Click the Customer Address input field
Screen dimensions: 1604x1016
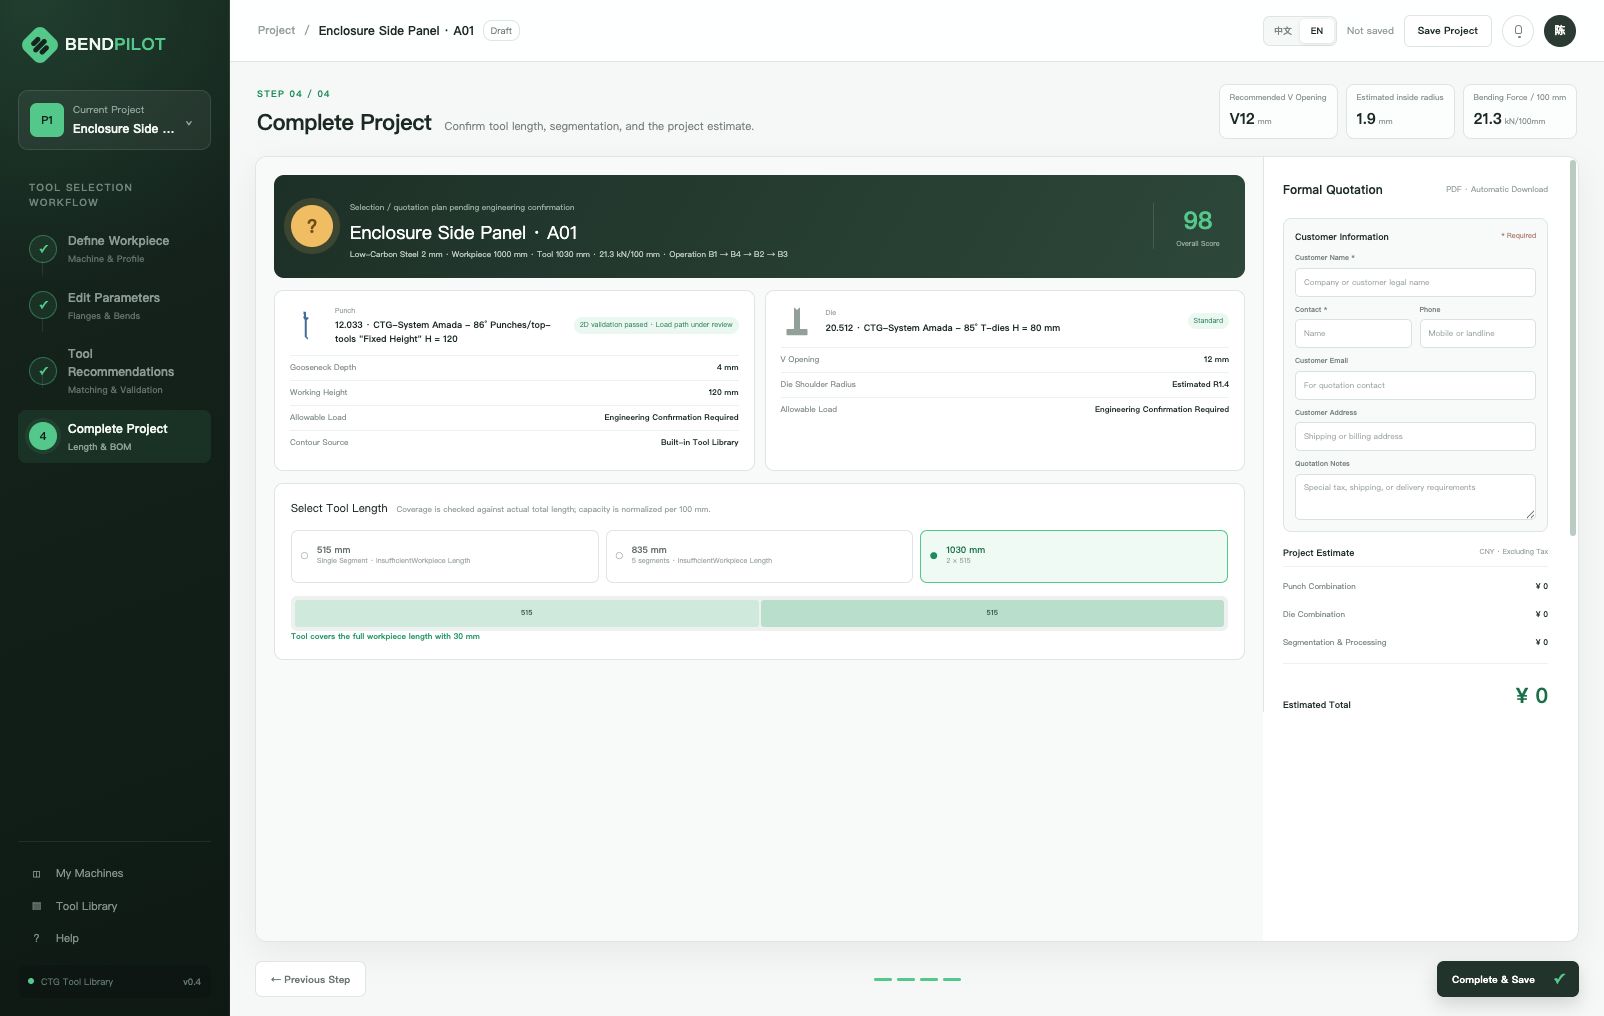(x=1415, y=436)
